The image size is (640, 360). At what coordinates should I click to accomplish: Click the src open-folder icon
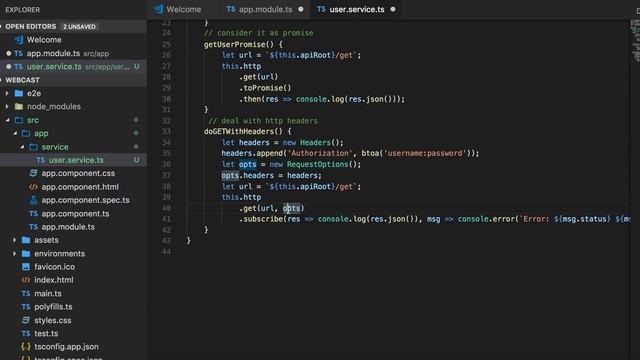pyautogui.click(x=19, y=120)
